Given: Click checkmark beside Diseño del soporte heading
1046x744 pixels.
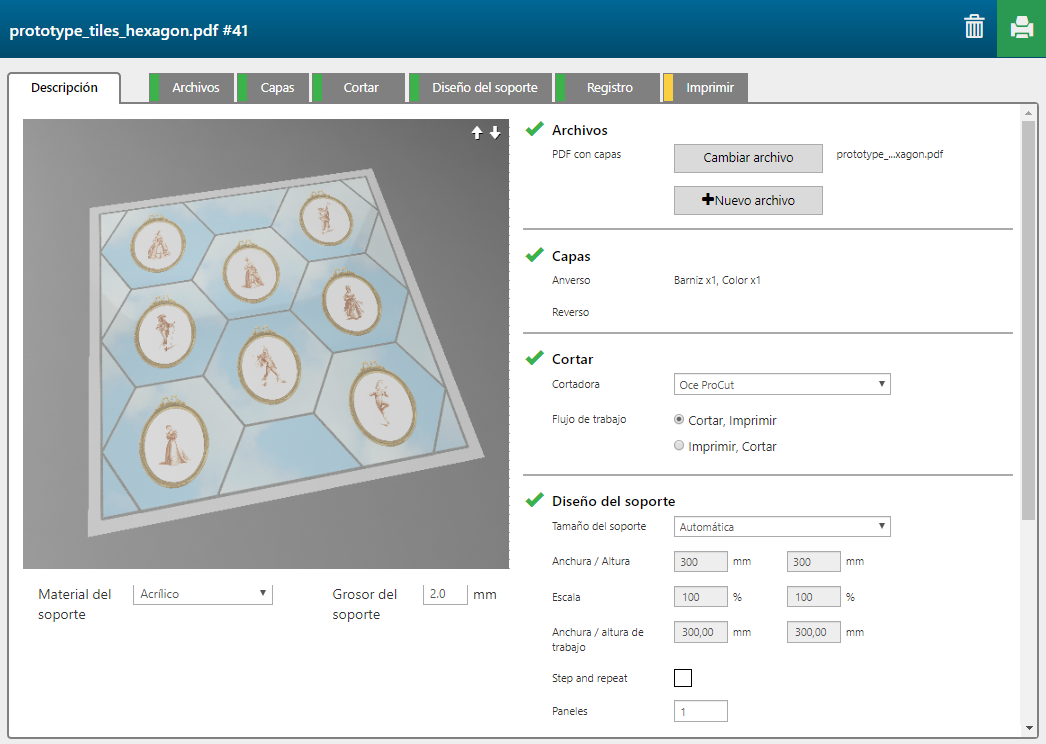Looking at the screenshot, I should [x=534, y=500].
